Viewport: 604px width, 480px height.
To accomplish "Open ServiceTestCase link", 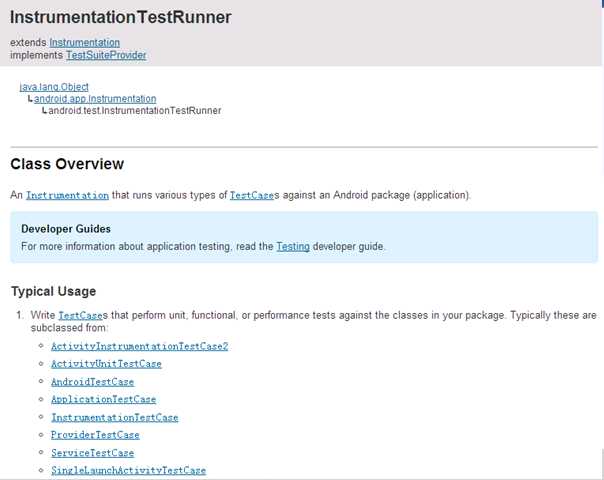I will tap(92, 453).
